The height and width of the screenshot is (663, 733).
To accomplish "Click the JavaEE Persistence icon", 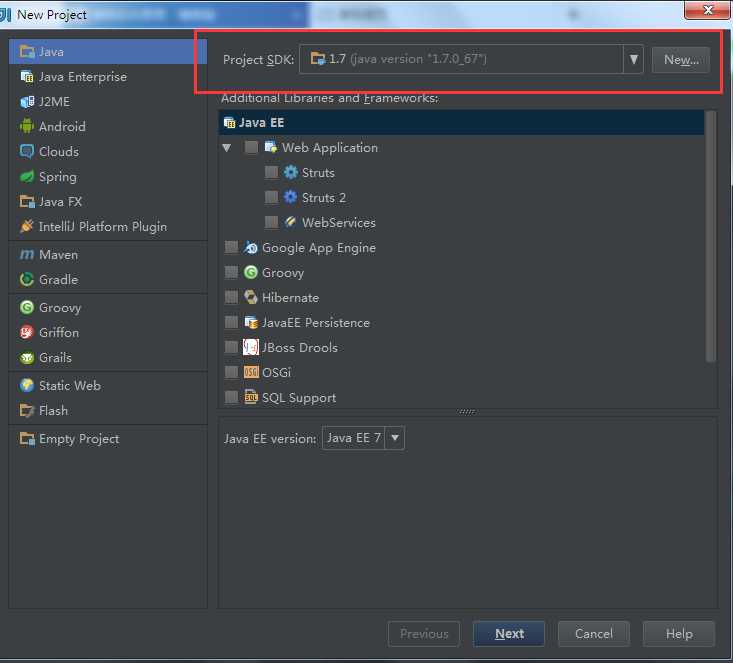I will coord(251,322).
